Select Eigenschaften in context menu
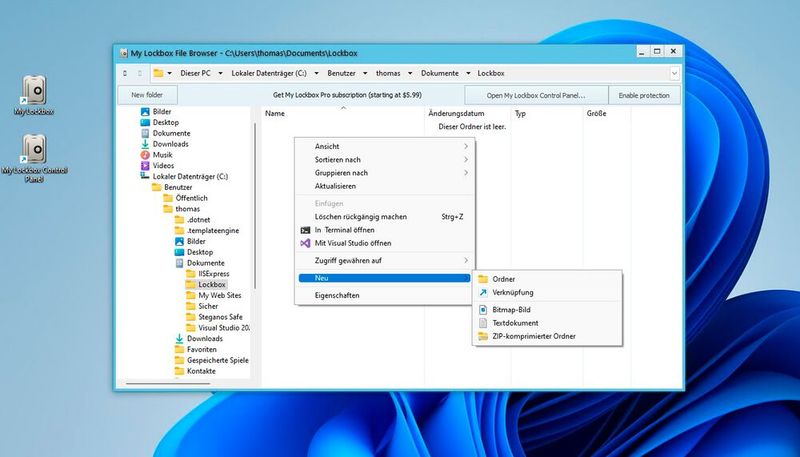Viewport: 800px width, 457px height. pos(336,296)
